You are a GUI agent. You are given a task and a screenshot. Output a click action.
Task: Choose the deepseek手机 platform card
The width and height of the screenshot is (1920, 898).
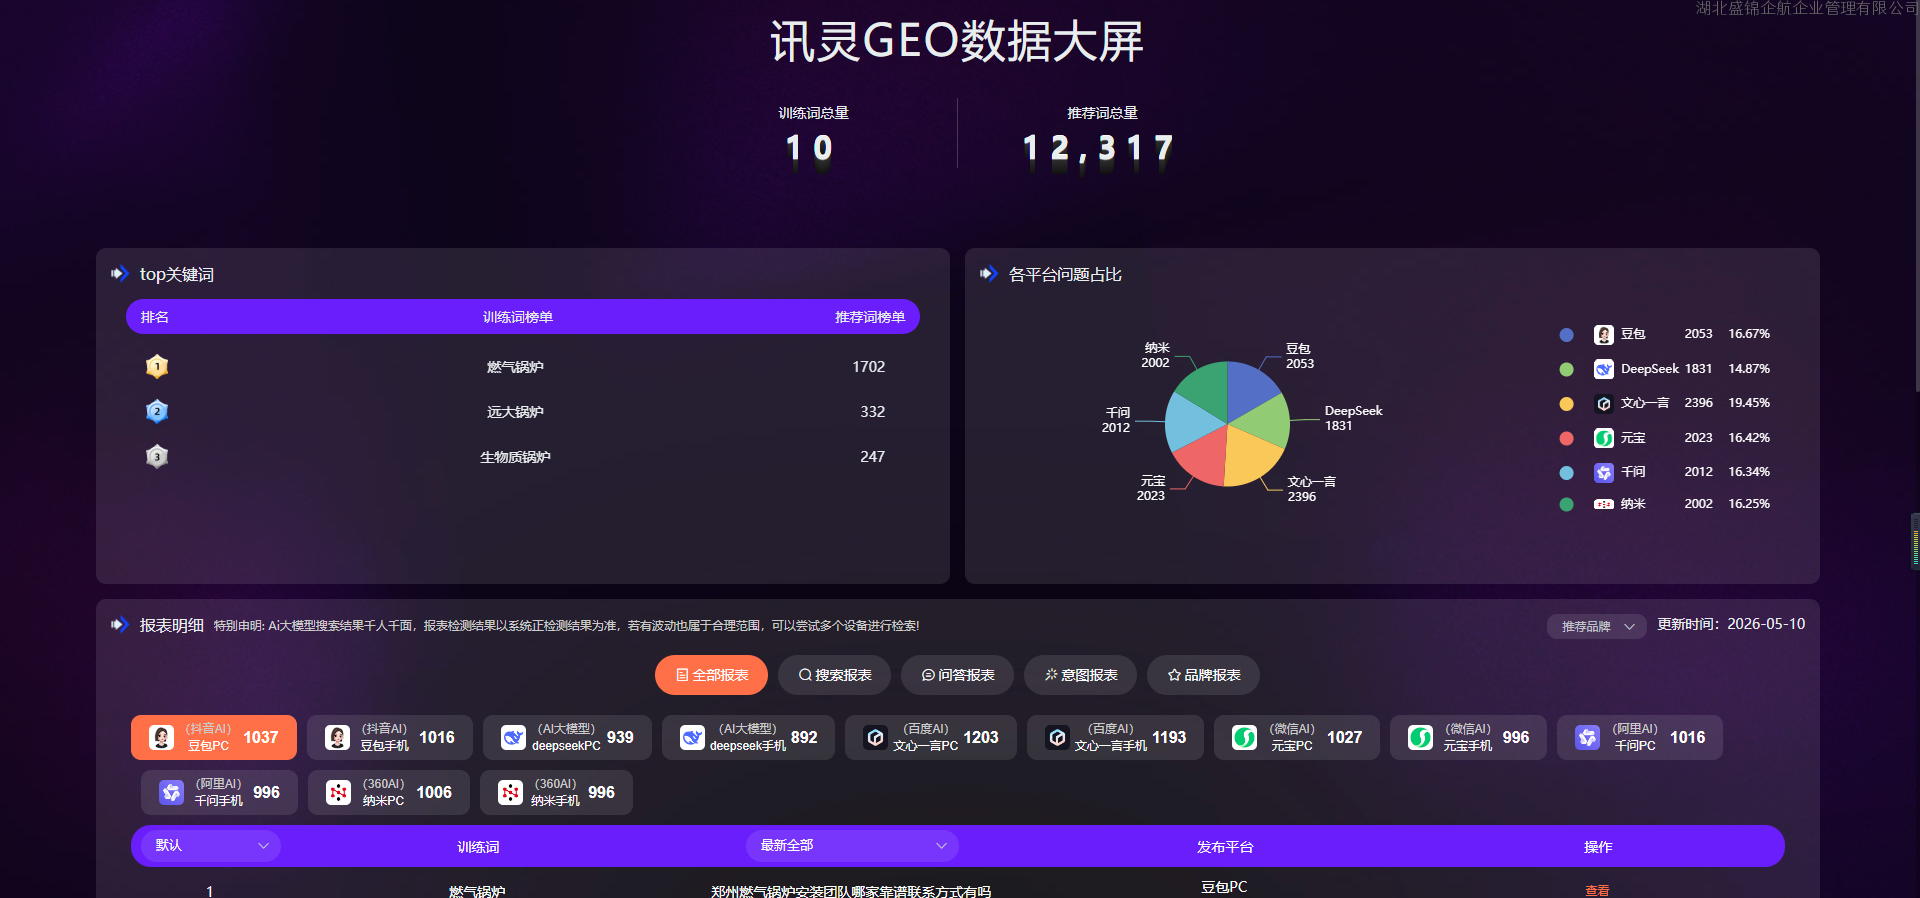pos(748,738)
